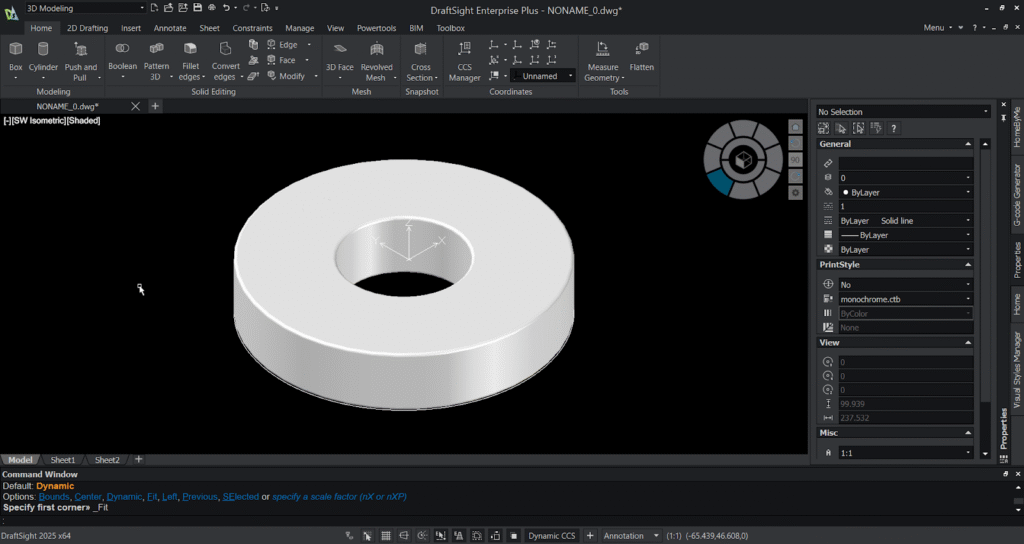1024x544 pixels.
Task: Click the Fit option in command window
Action: point(151,497)
